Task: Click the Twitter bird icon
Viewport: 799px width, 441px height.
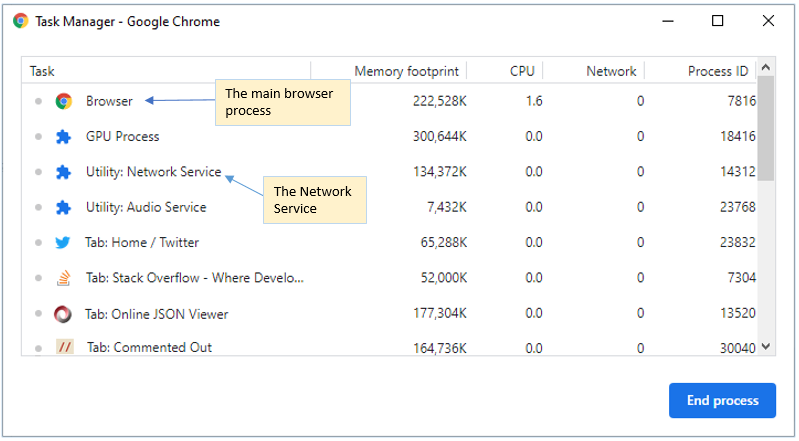Action: click(x=63, y=242)
